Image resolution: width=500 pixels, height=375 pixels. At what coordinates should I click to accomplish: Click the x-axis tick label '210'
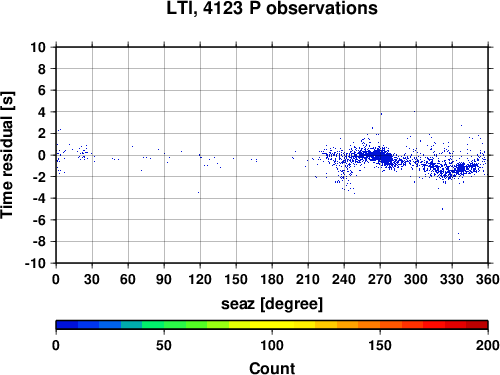coord(308,279)
